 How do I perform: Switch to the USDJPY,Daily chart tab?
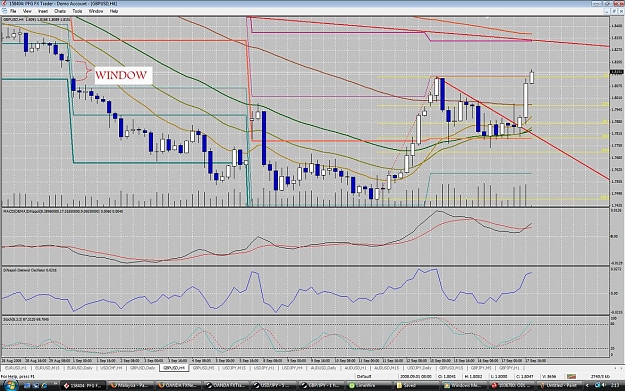point(419,368)
